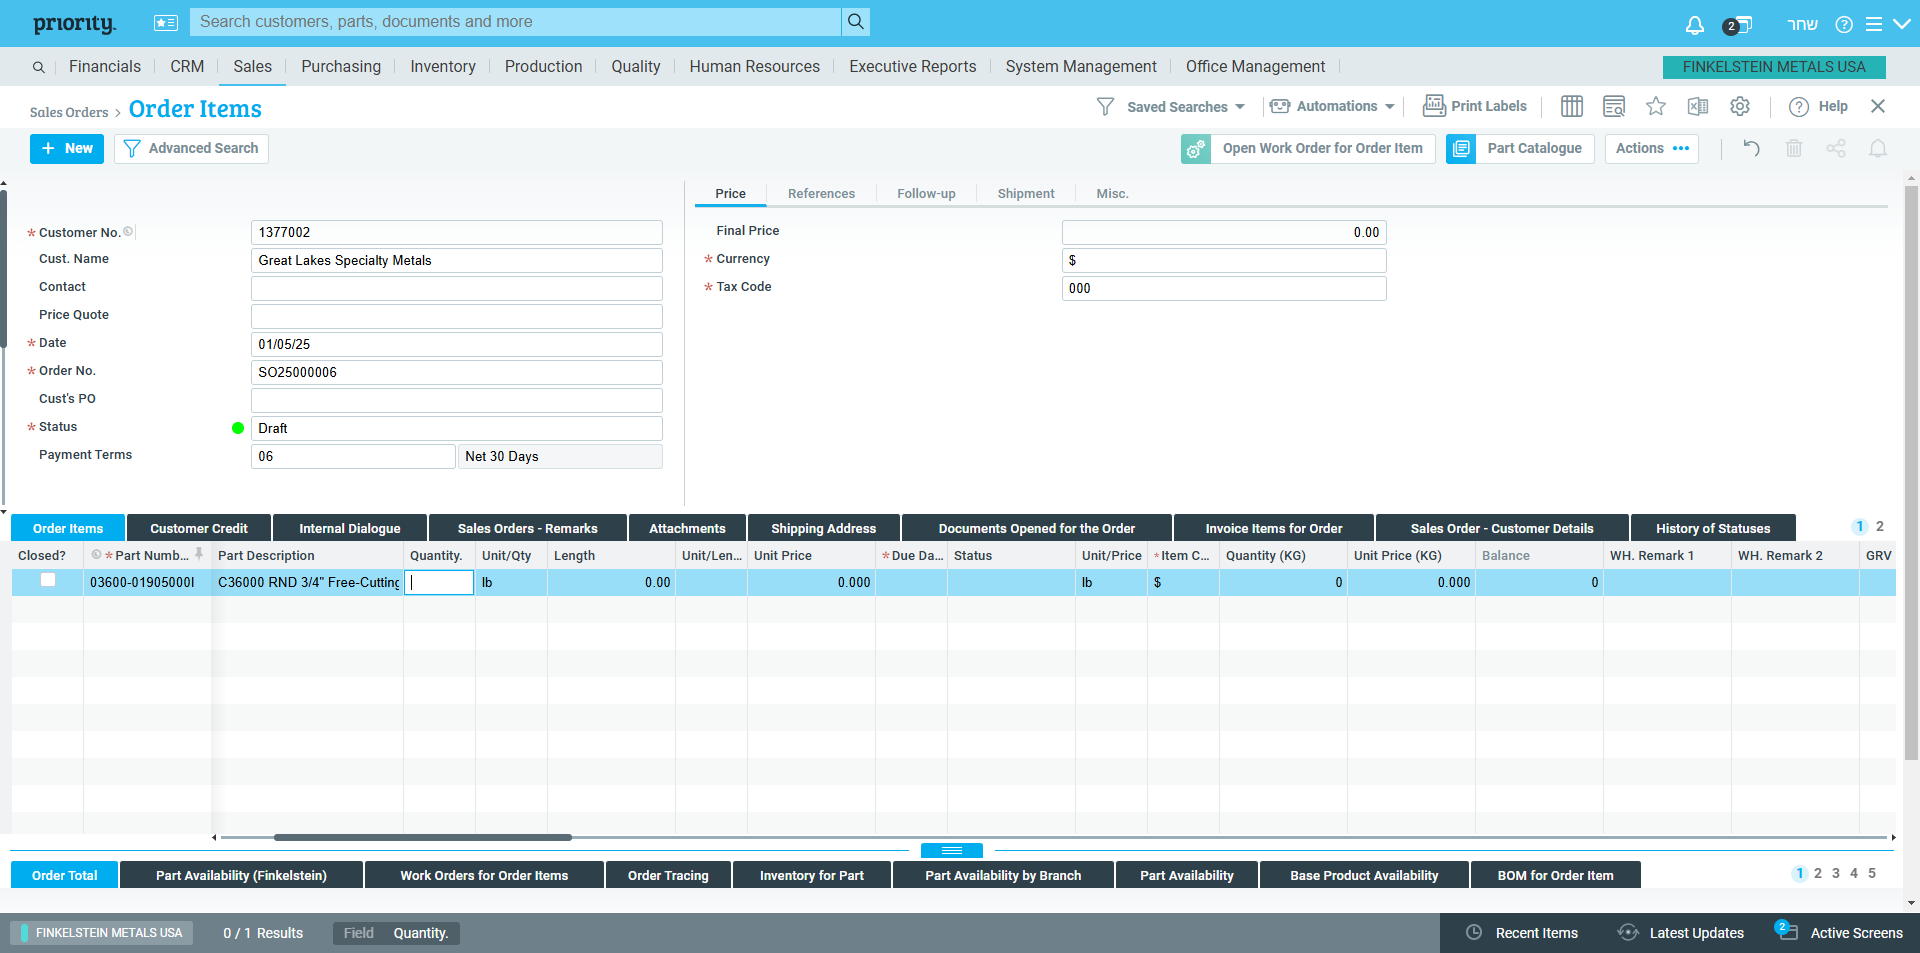1920x953 pixels.
Task: Open BOM for Order Item tab
Action: point(1555,875)
